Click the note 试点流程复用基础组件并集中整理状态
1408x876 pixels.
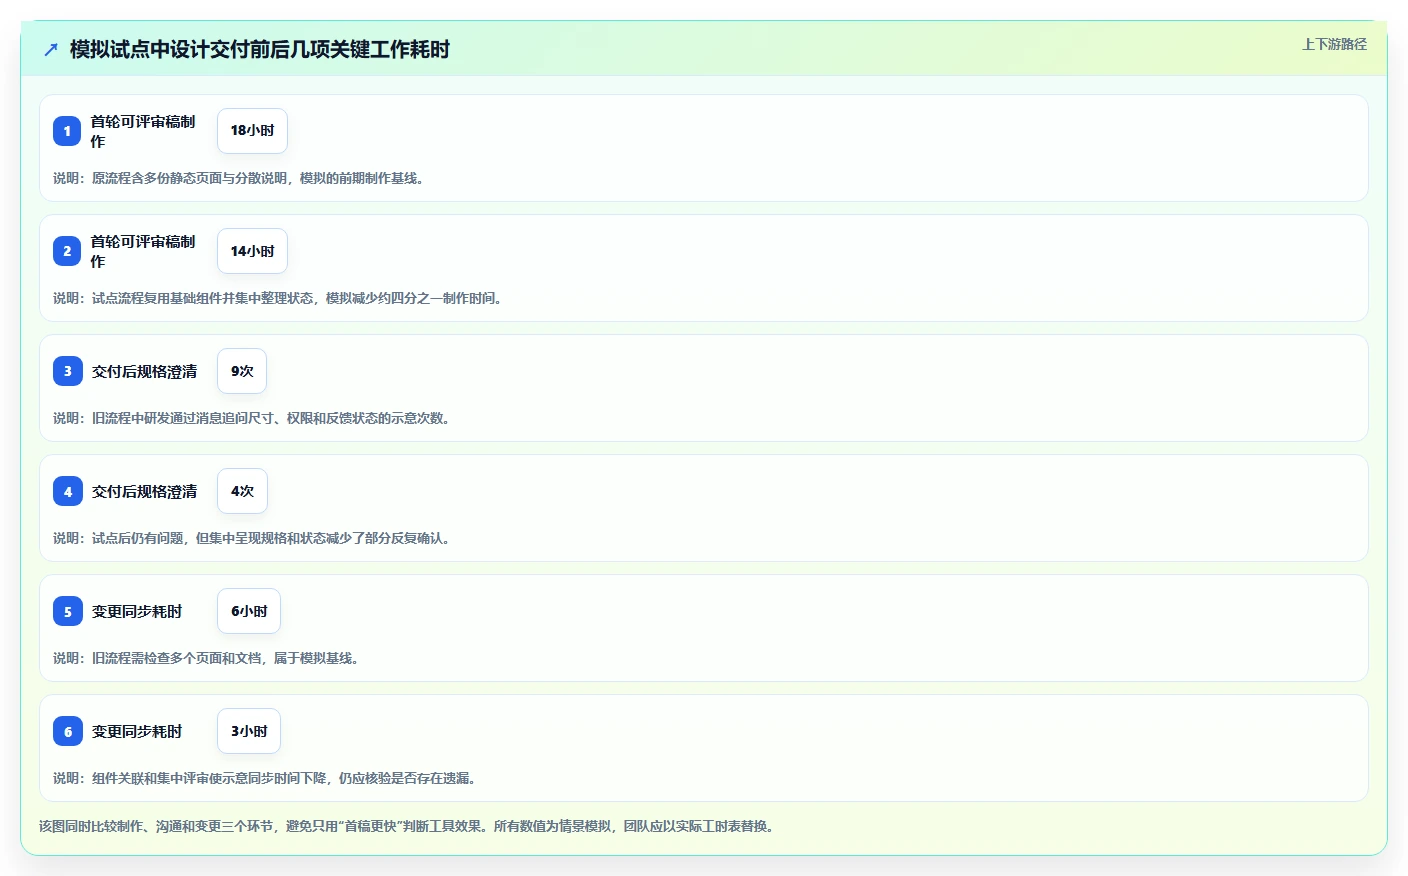click(279, 298)
